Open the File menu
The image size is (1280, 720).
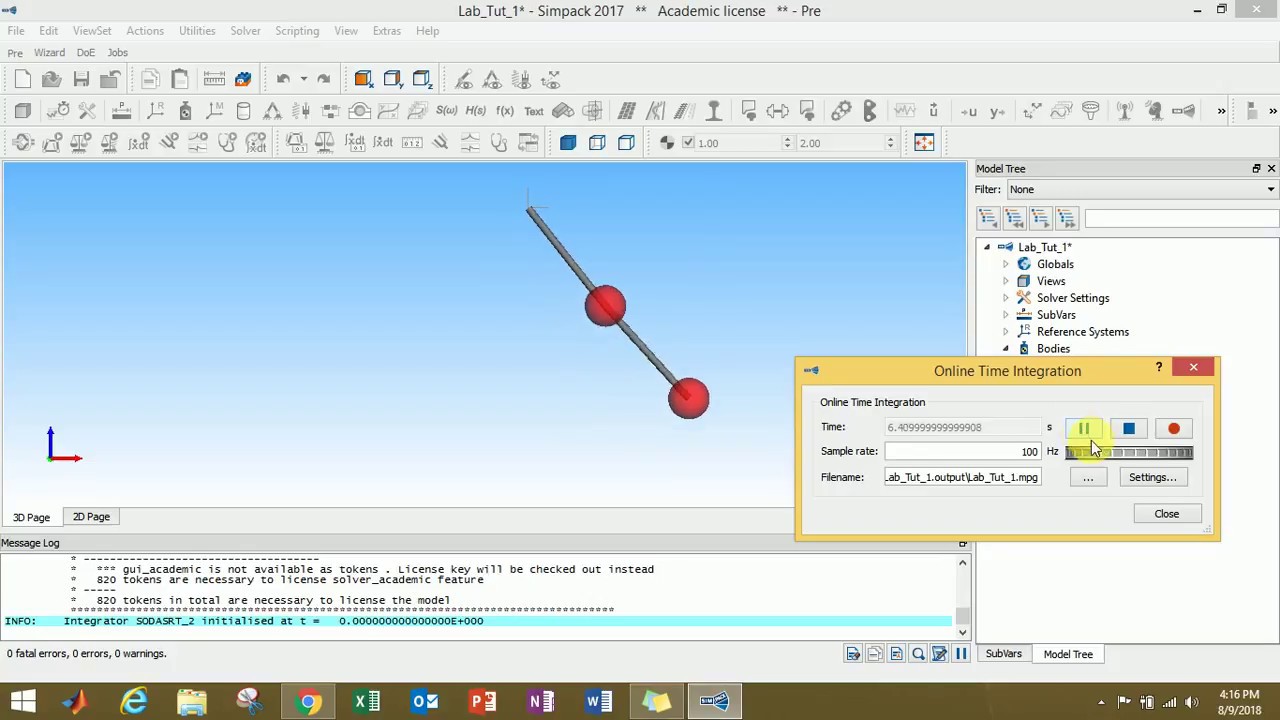pyautogui.click(x=16, y=31)
